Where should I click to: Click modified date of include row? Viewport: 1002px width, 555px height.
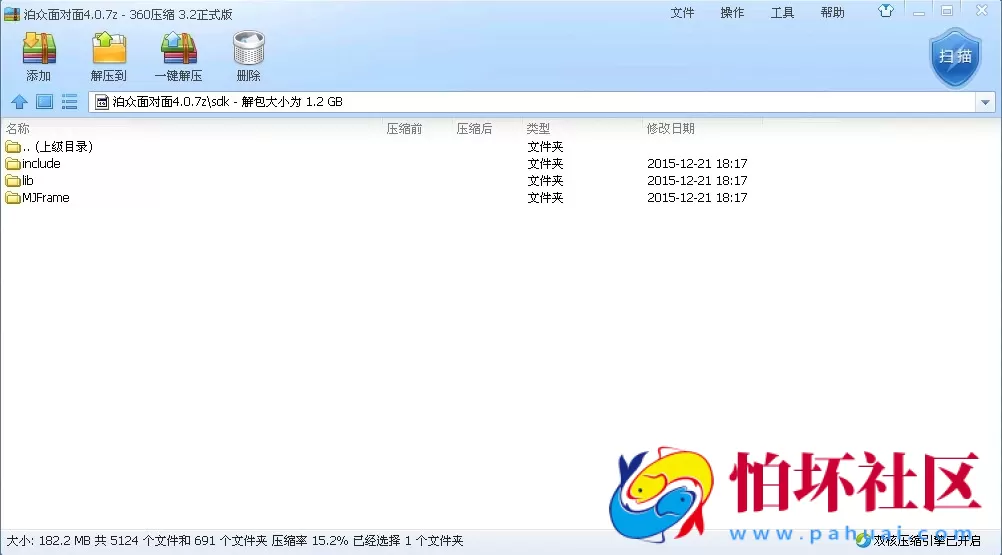(697, 163)
